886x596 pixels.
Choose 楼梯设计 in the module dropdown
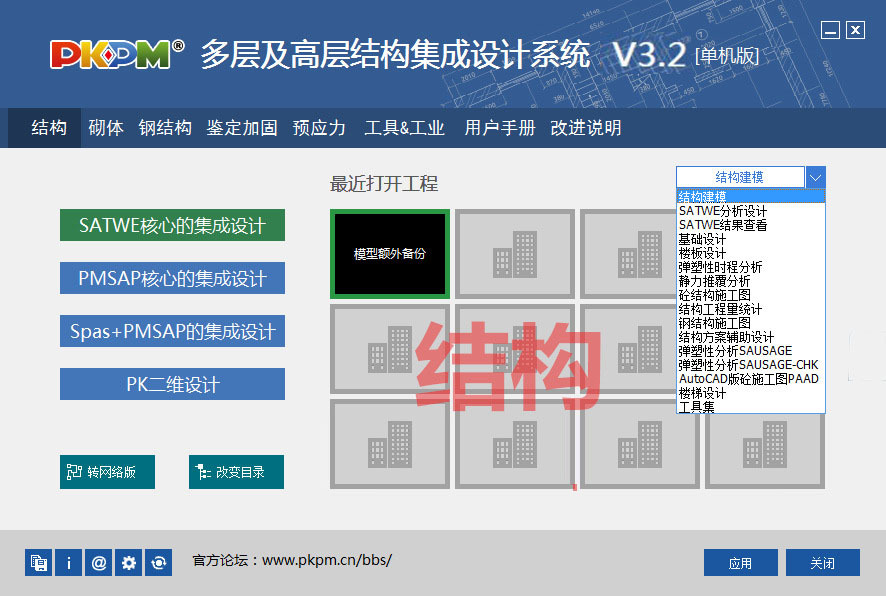702,394
